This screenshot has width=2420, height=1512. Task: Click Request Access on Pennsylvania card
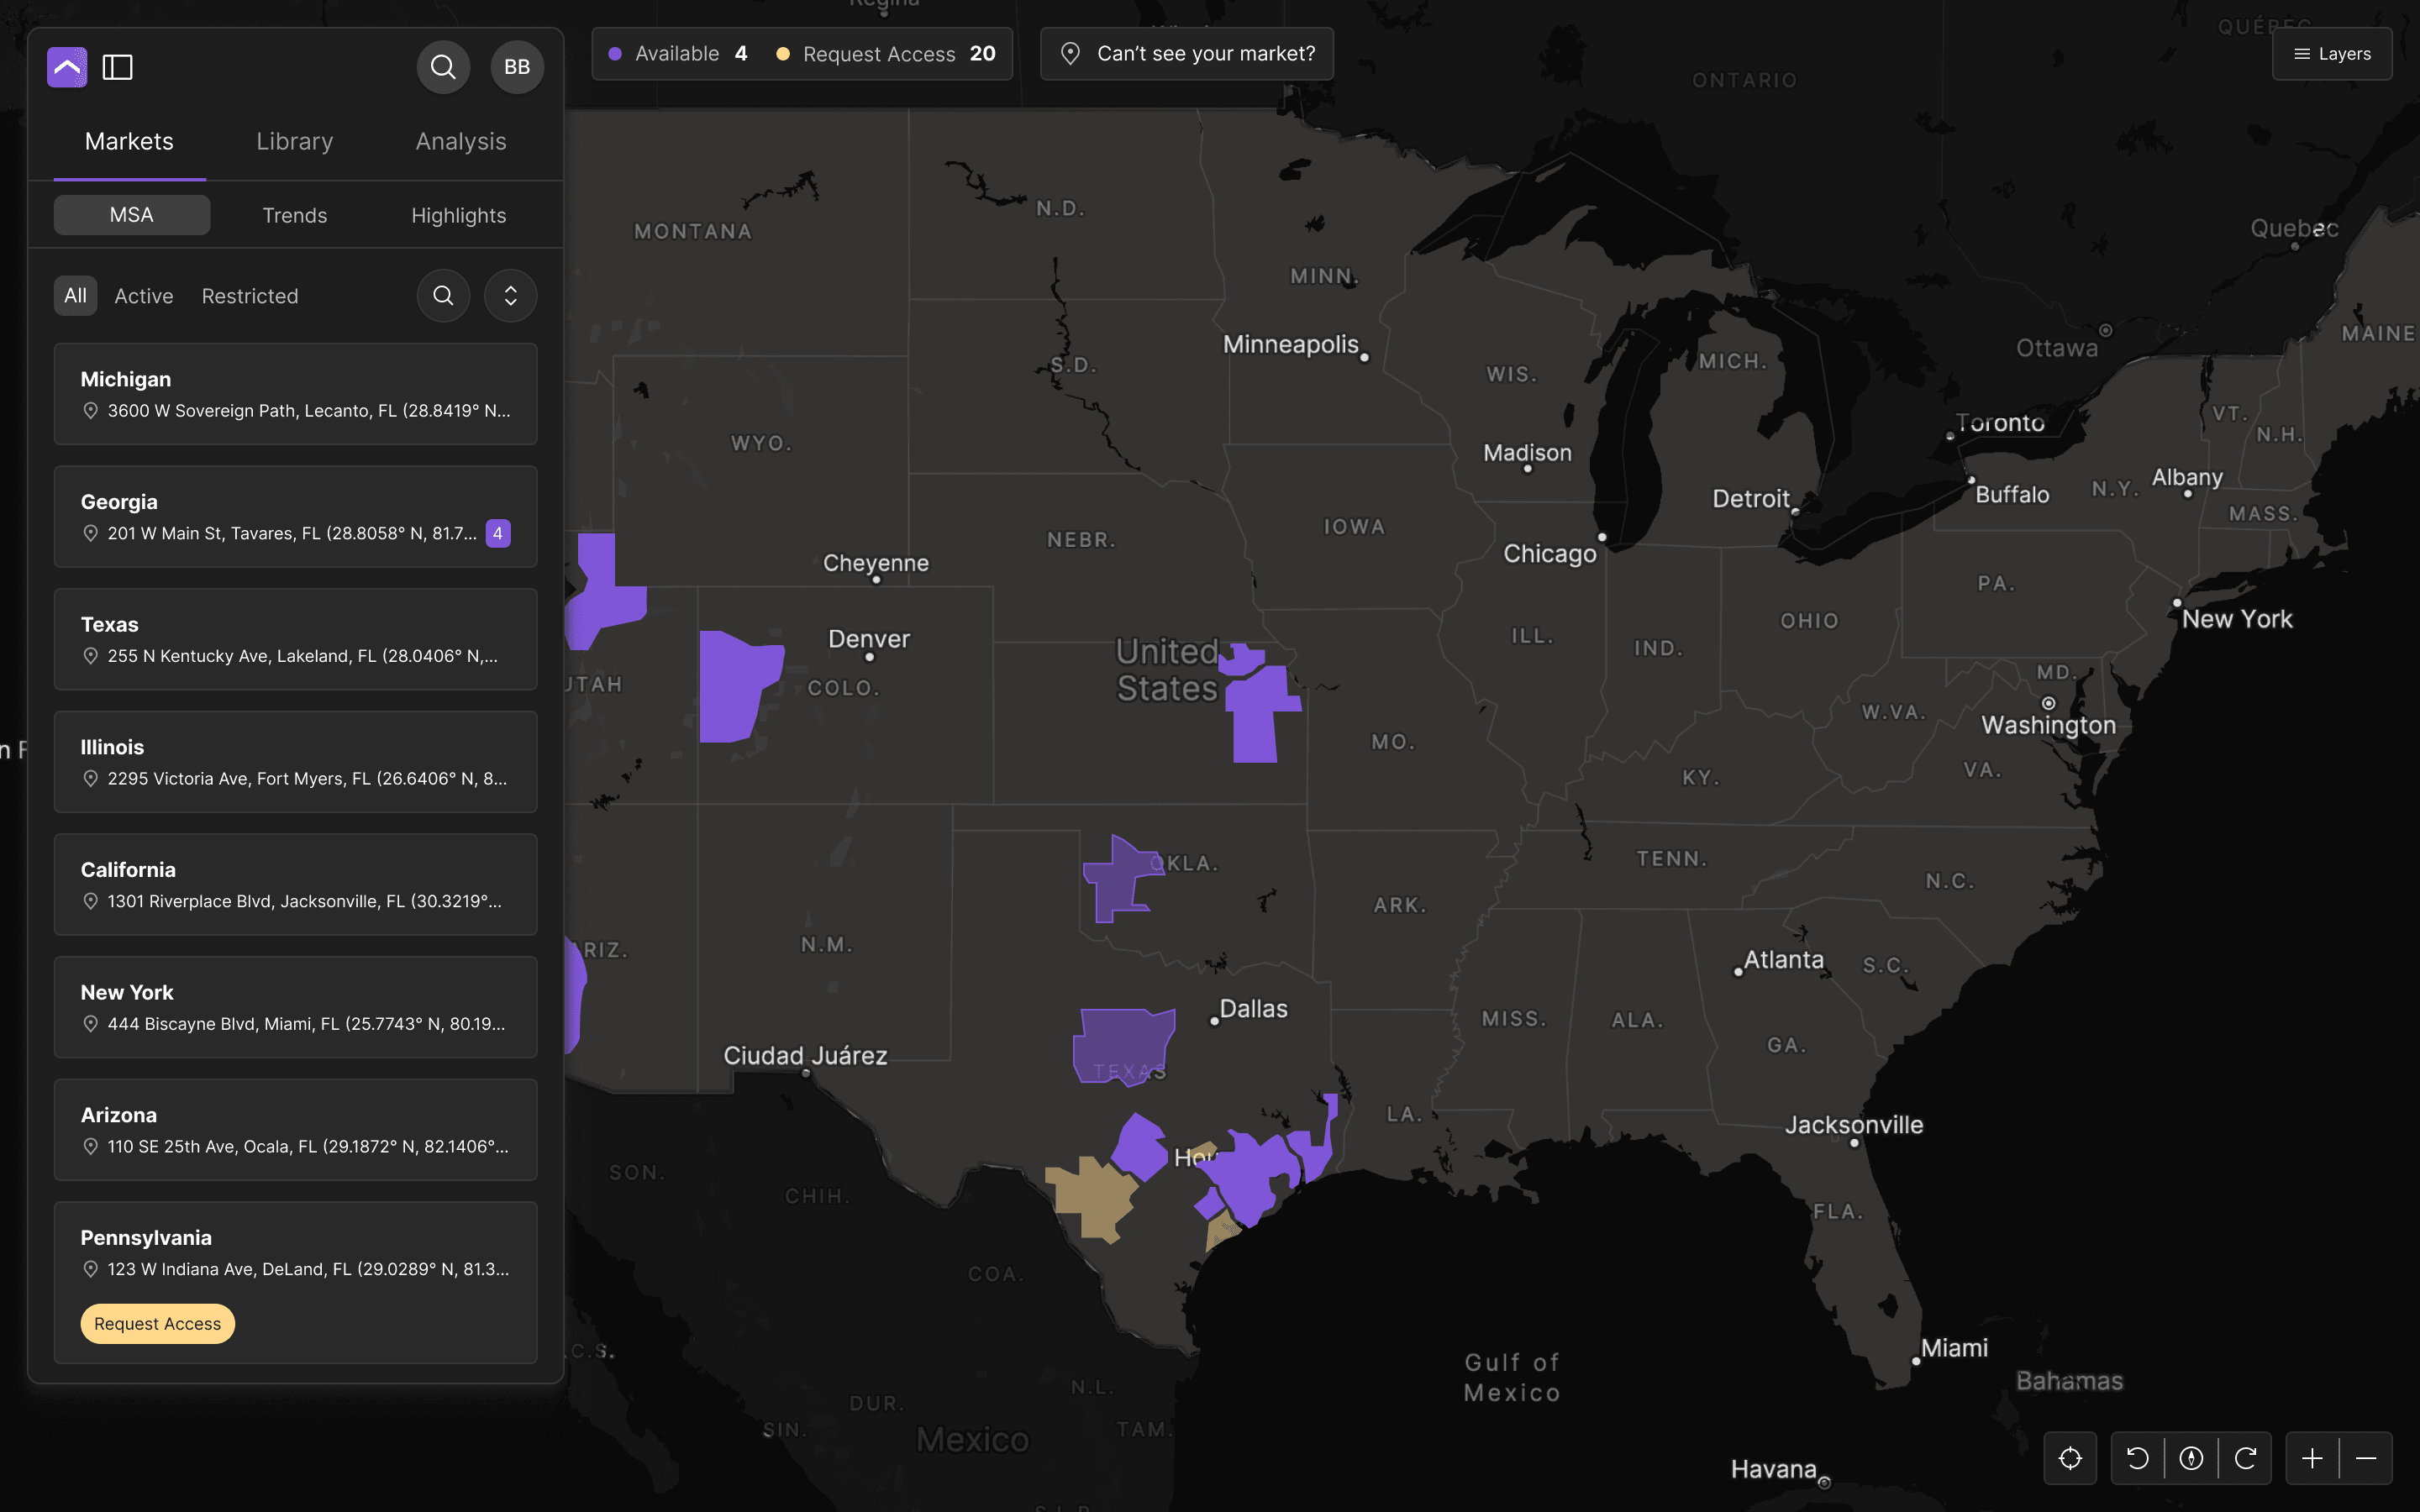point(158,1324)
